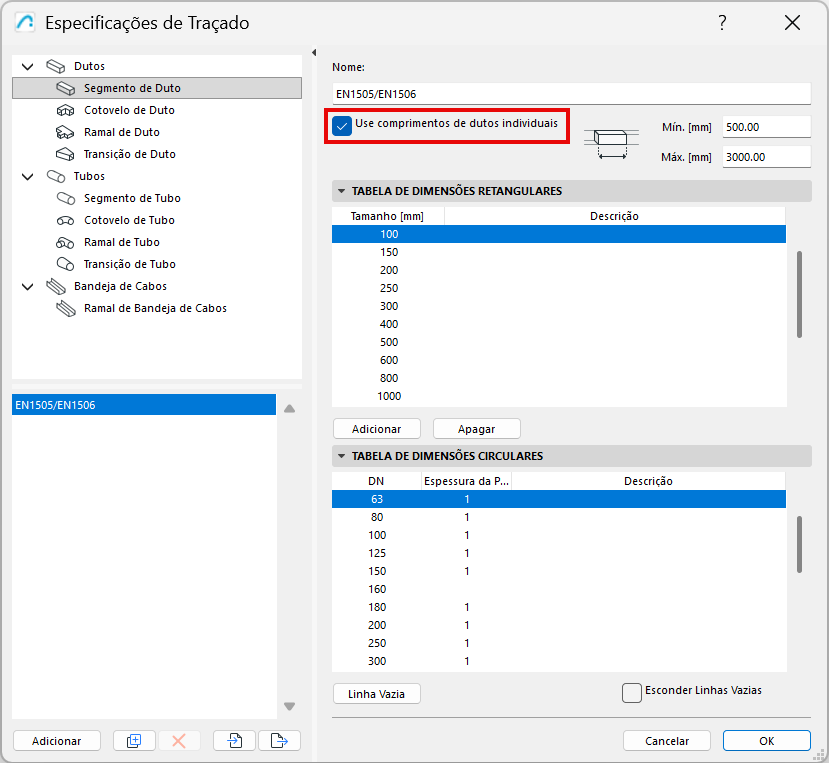Select Segmento de Duto tree item
The width and height of the screenshot is (829, 763).
coord(157,88)
